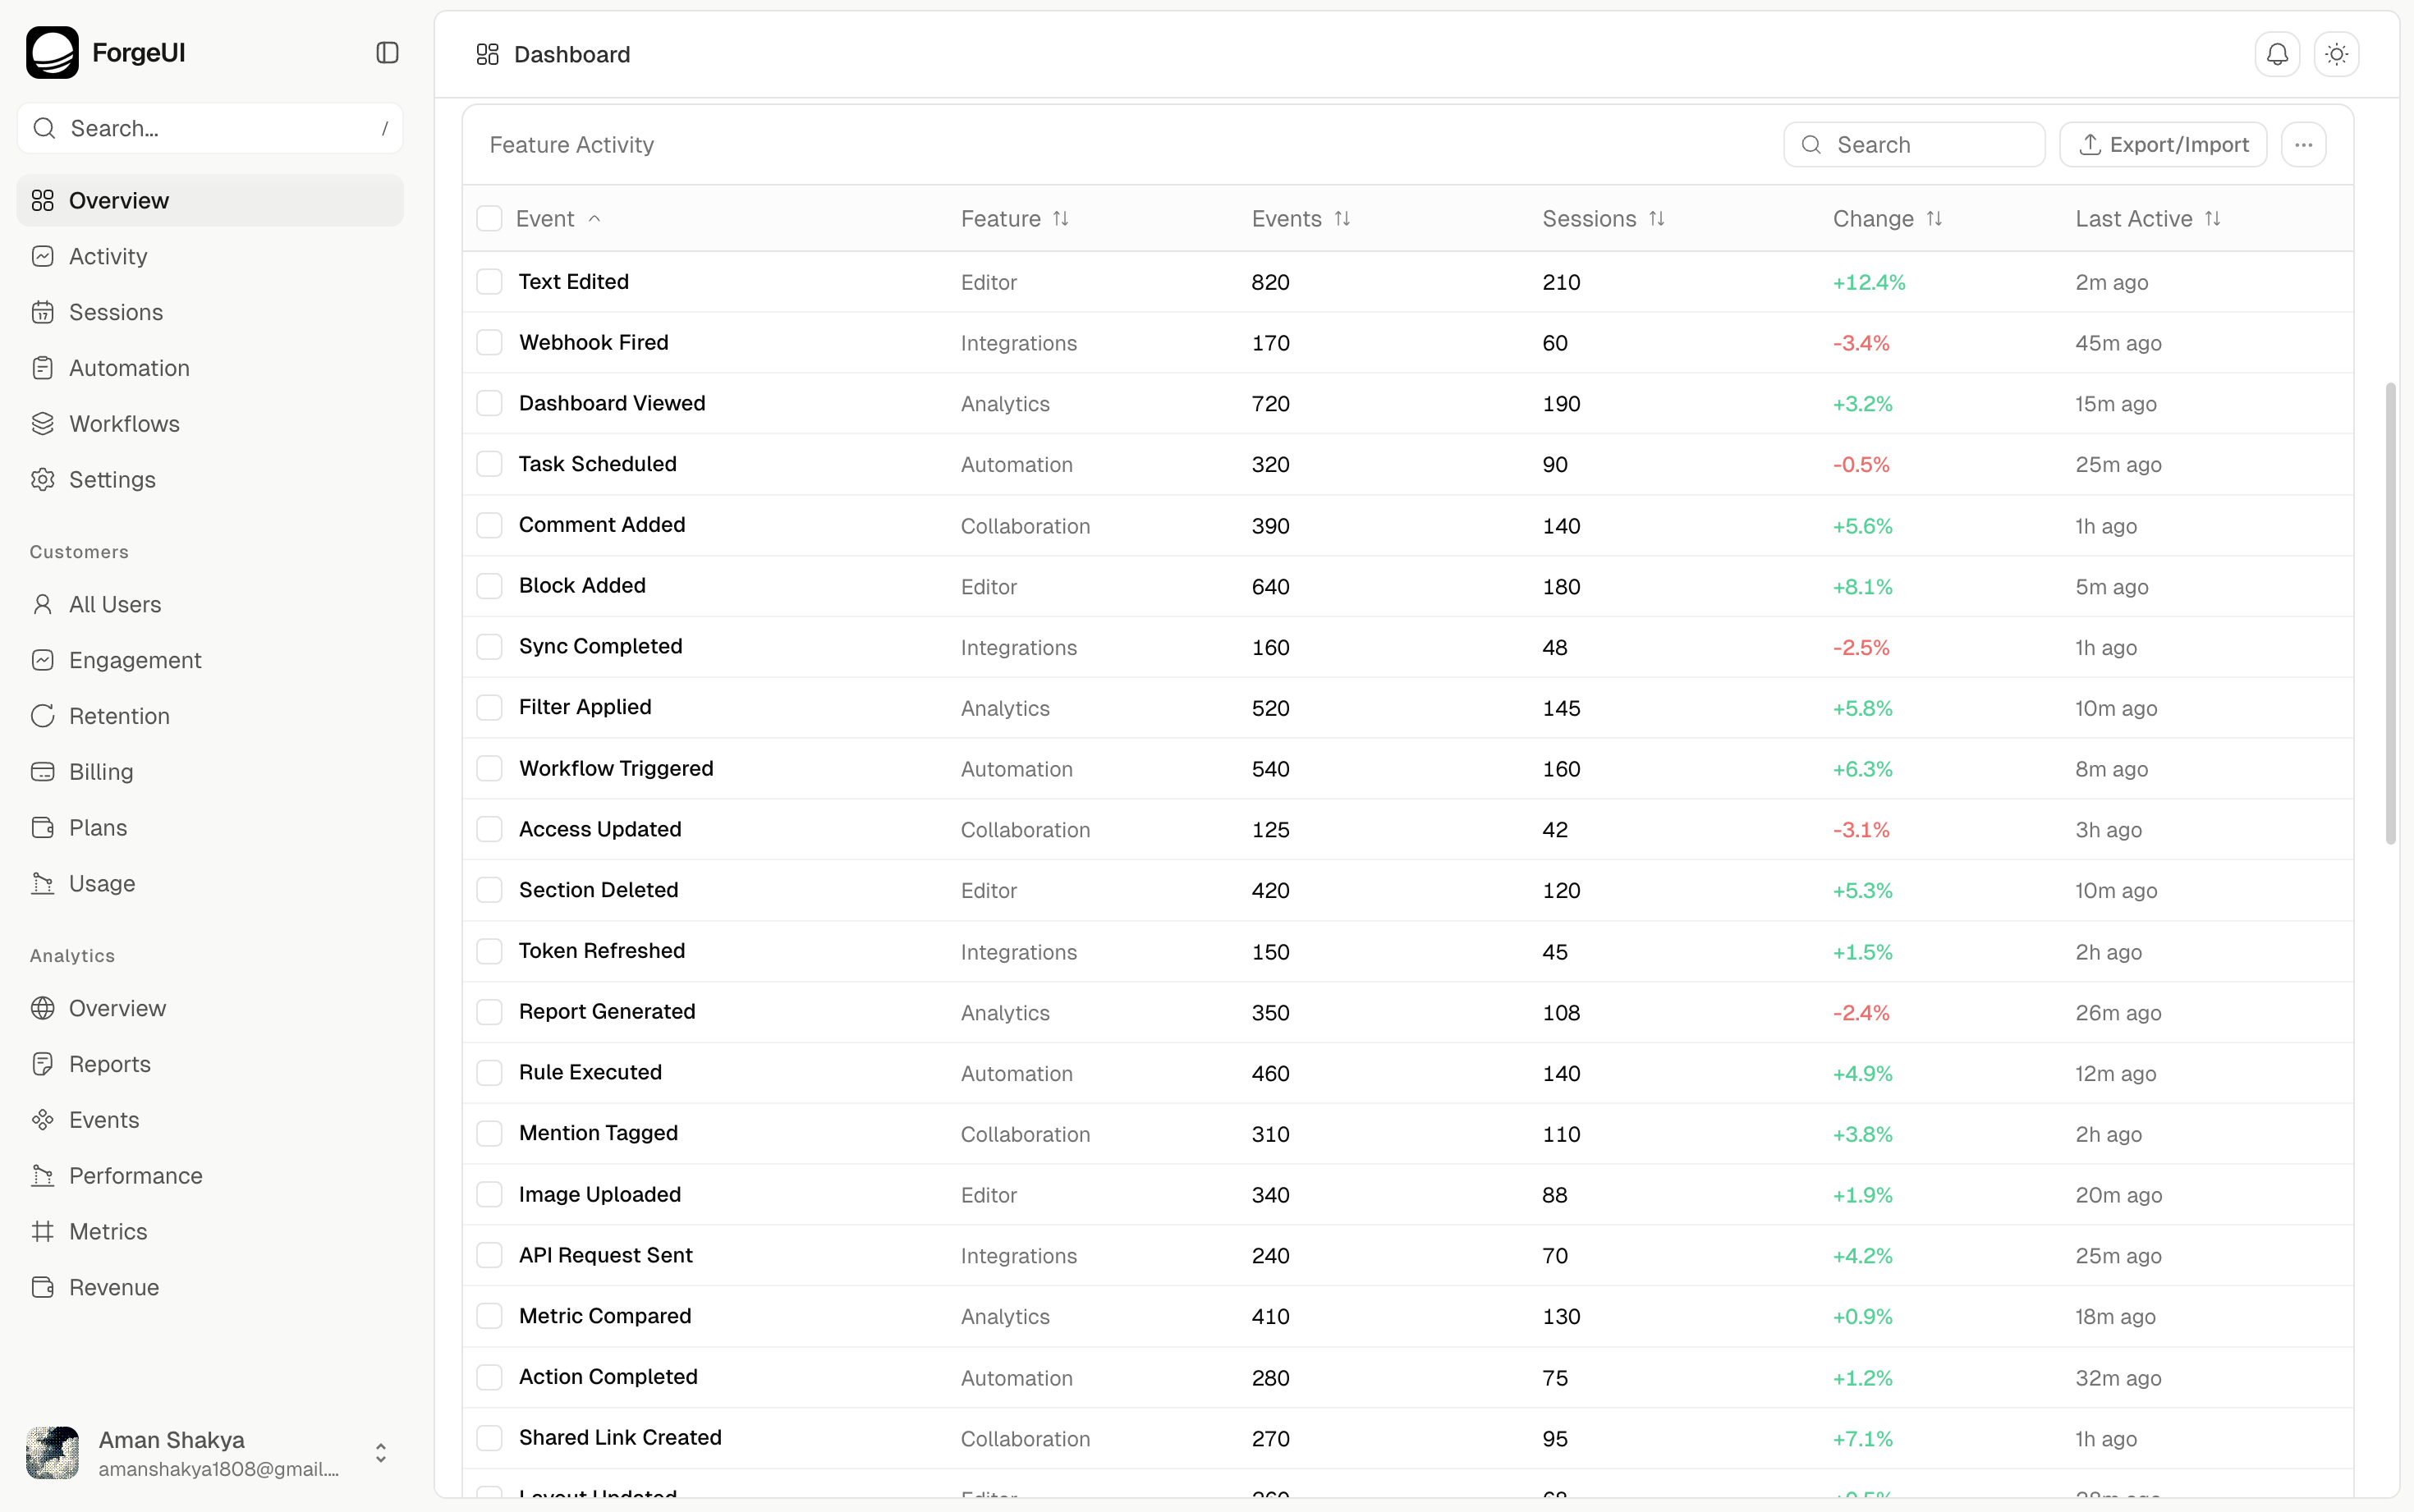
Task: Select all rows with the header checkbox
Action: point(489,218)
